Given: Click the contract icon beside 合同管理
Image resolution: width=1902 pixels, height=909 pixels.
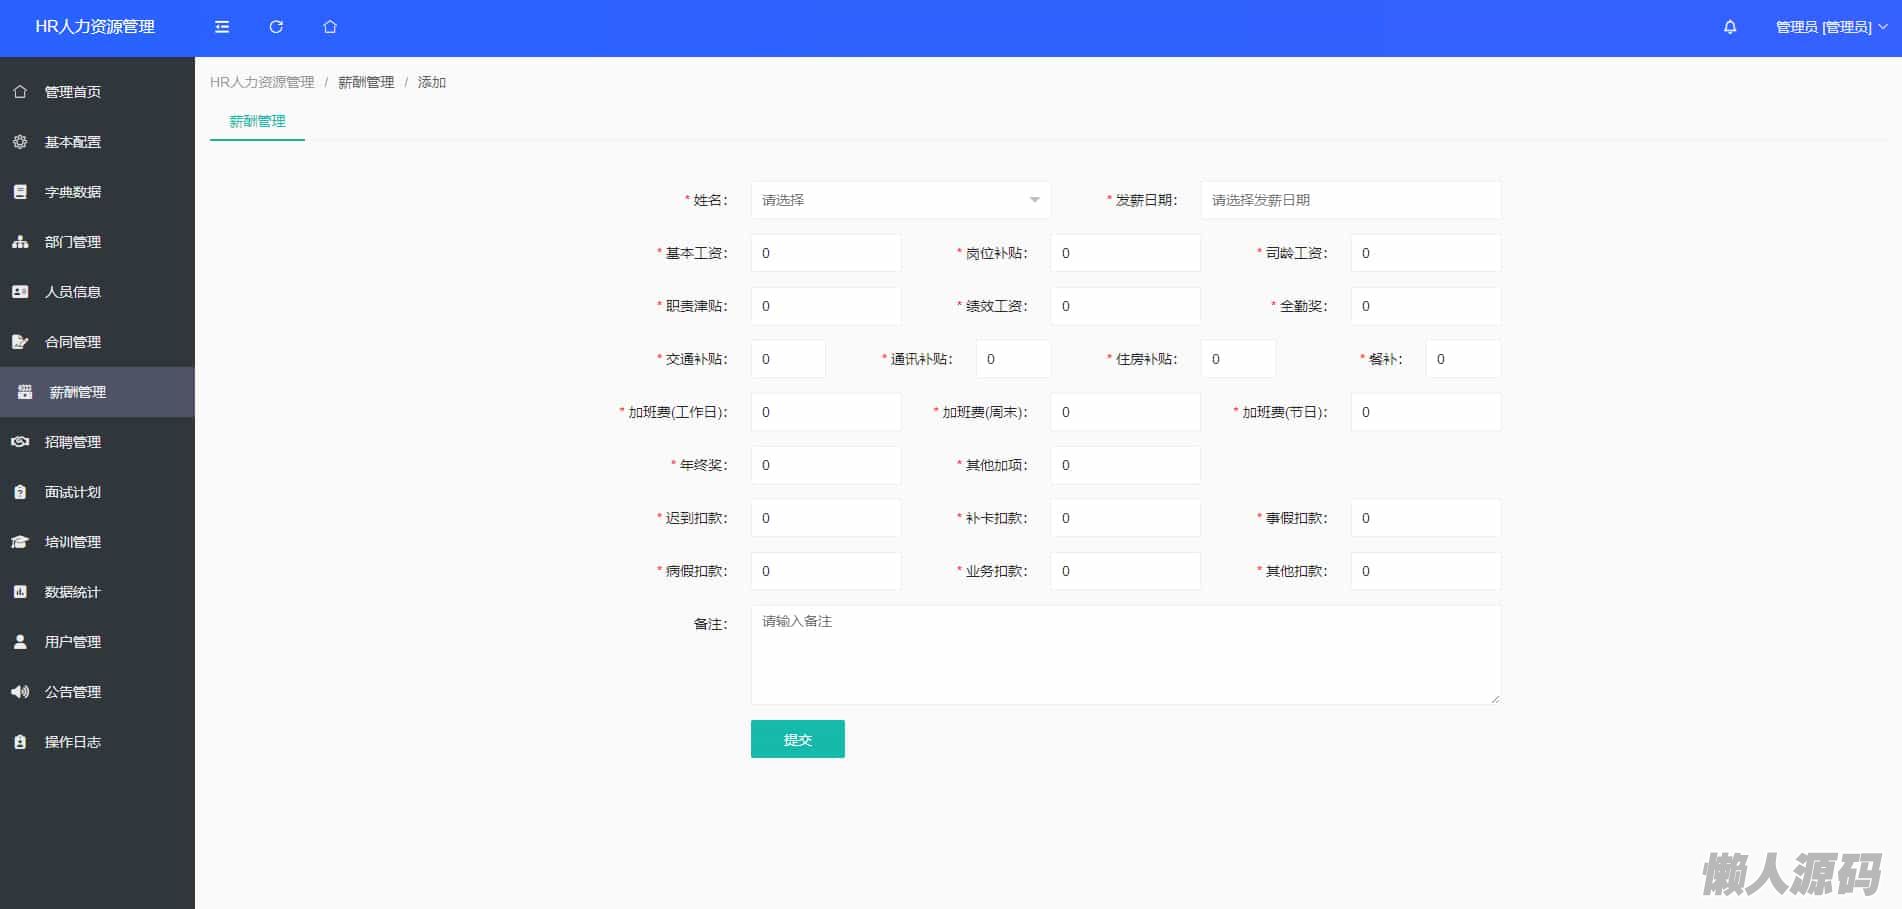Looking at the screenshot, I should click(20, 342).
